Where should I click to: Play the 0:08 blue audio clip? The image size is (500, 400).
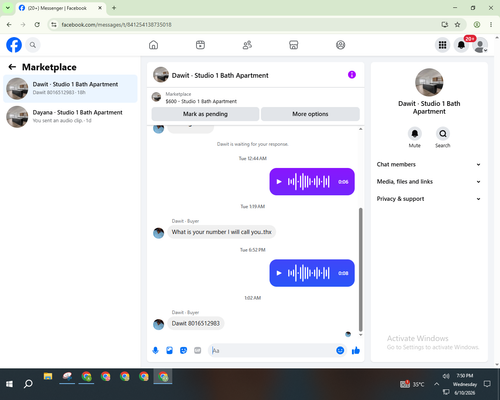tap(279, 273)
